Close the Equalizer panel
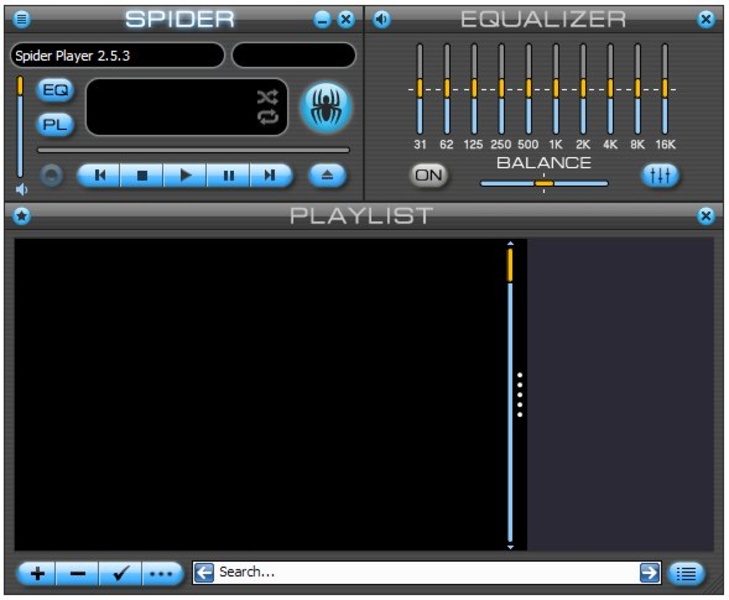This screenshot has width=729, height=600. pos(706,20)
